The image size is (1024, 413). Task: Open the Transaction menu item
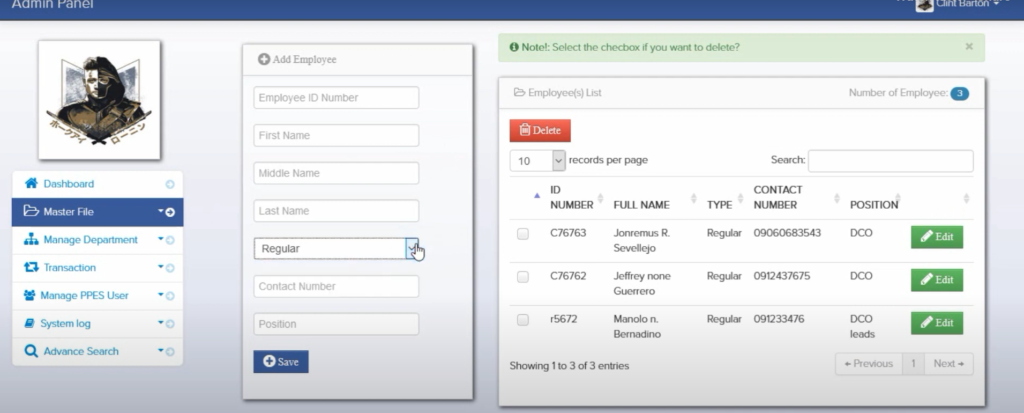[97, 268]
